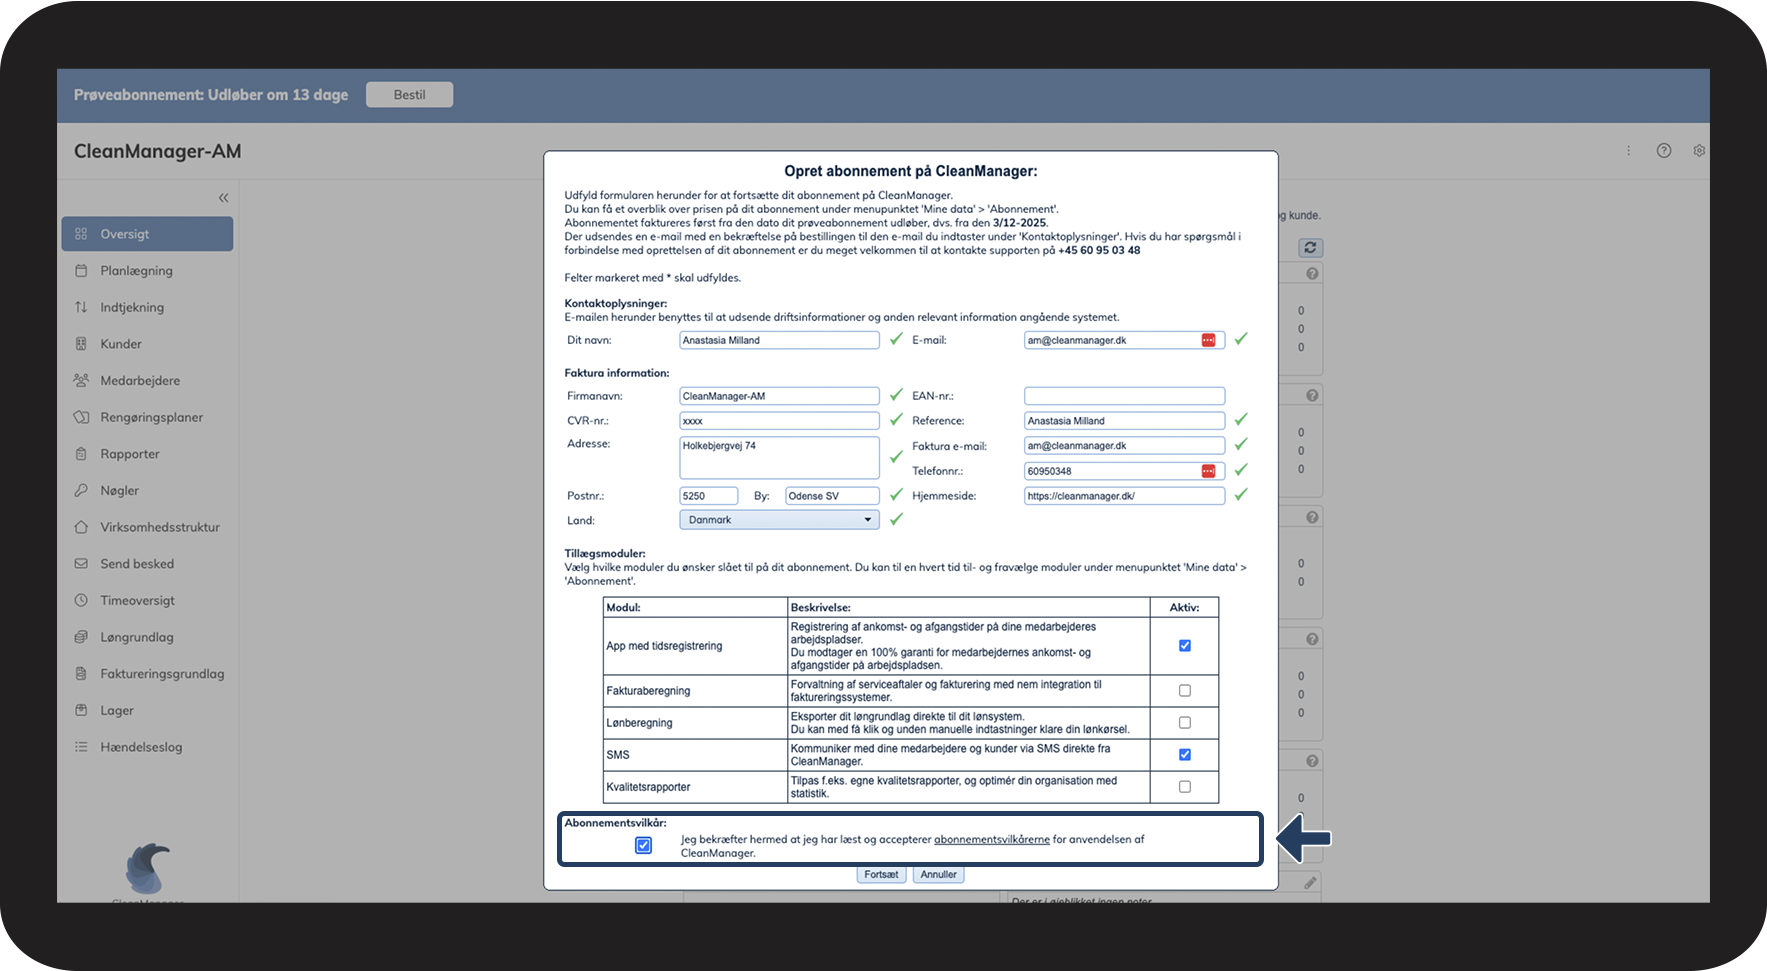This screenshot has width=1767, height=971.
Task: Open the settings gear icon
Action: (1699, 151)
